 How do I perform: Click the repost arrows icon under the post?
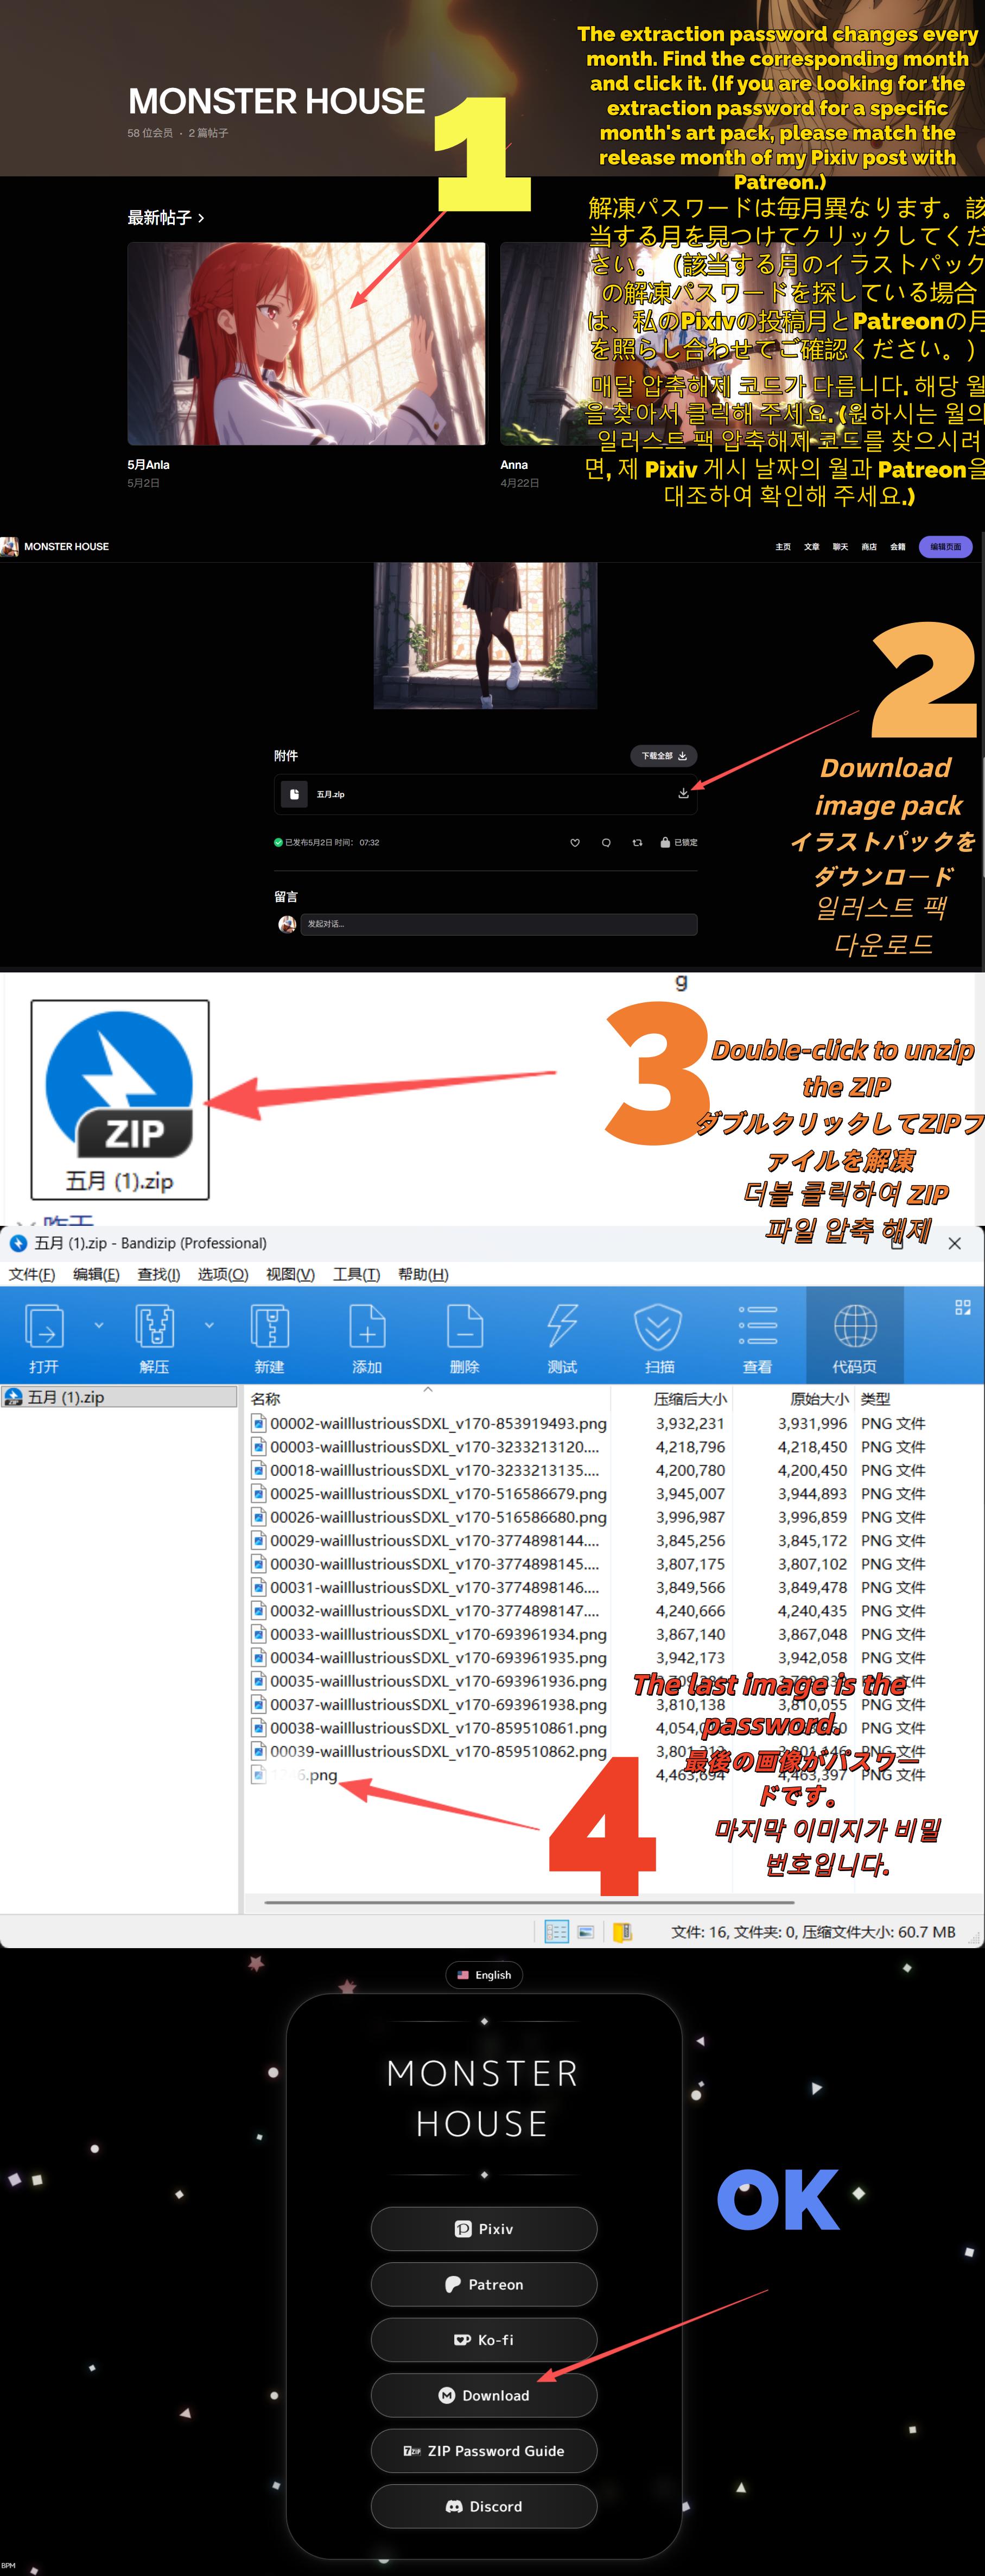tap(637, 842)
